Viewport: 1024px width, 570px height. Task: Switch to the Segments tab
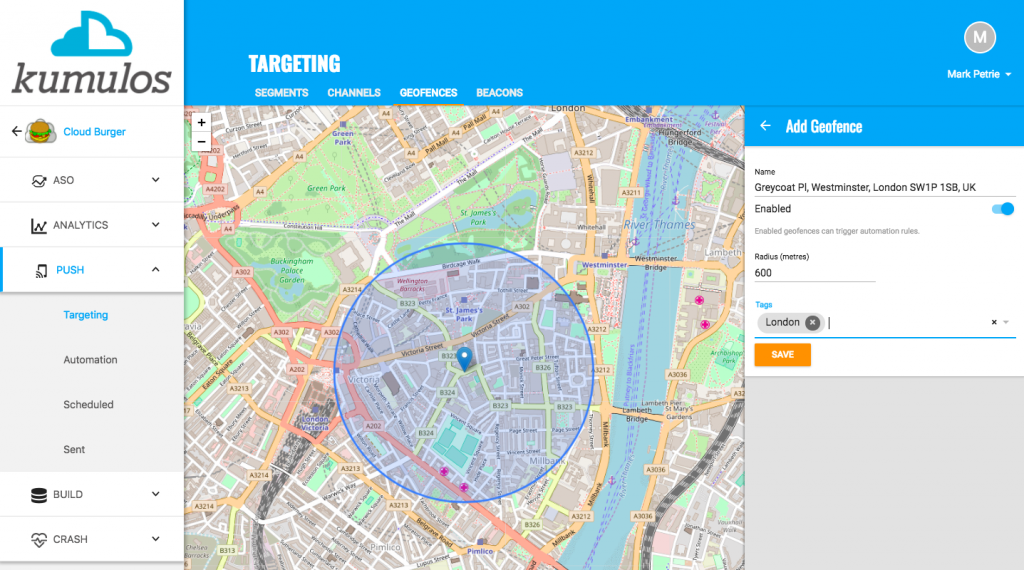(281, 93)
